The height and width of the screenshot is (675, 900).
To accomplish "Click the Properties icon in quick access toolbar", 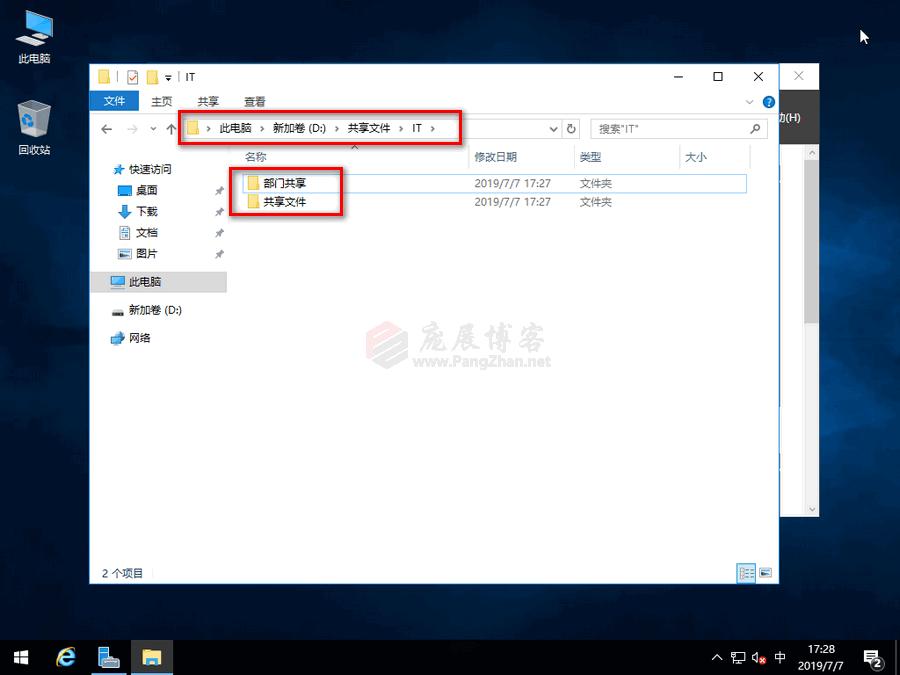I will (x=131, y=77).
